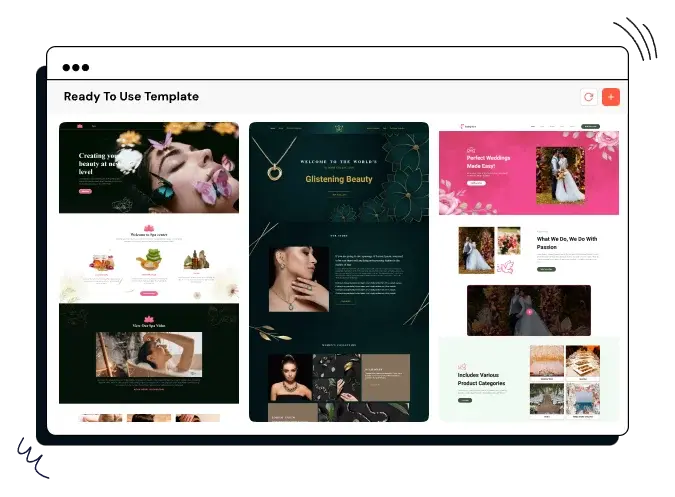The height and width of the screenshot is (497, 675).
Task: Click the white button under Perfect Weddings
Action: click(476, 183)
